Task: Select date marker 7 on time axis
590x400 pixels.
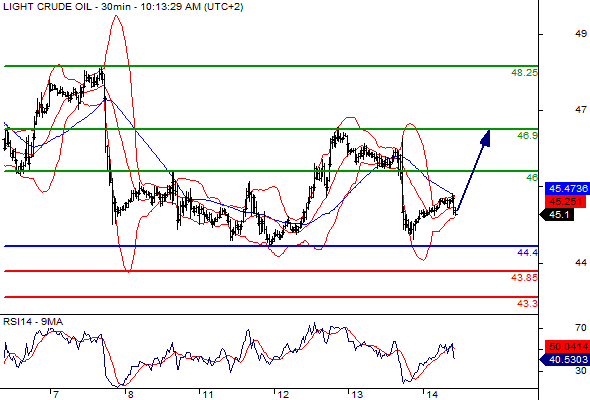Action: [55, 395]
